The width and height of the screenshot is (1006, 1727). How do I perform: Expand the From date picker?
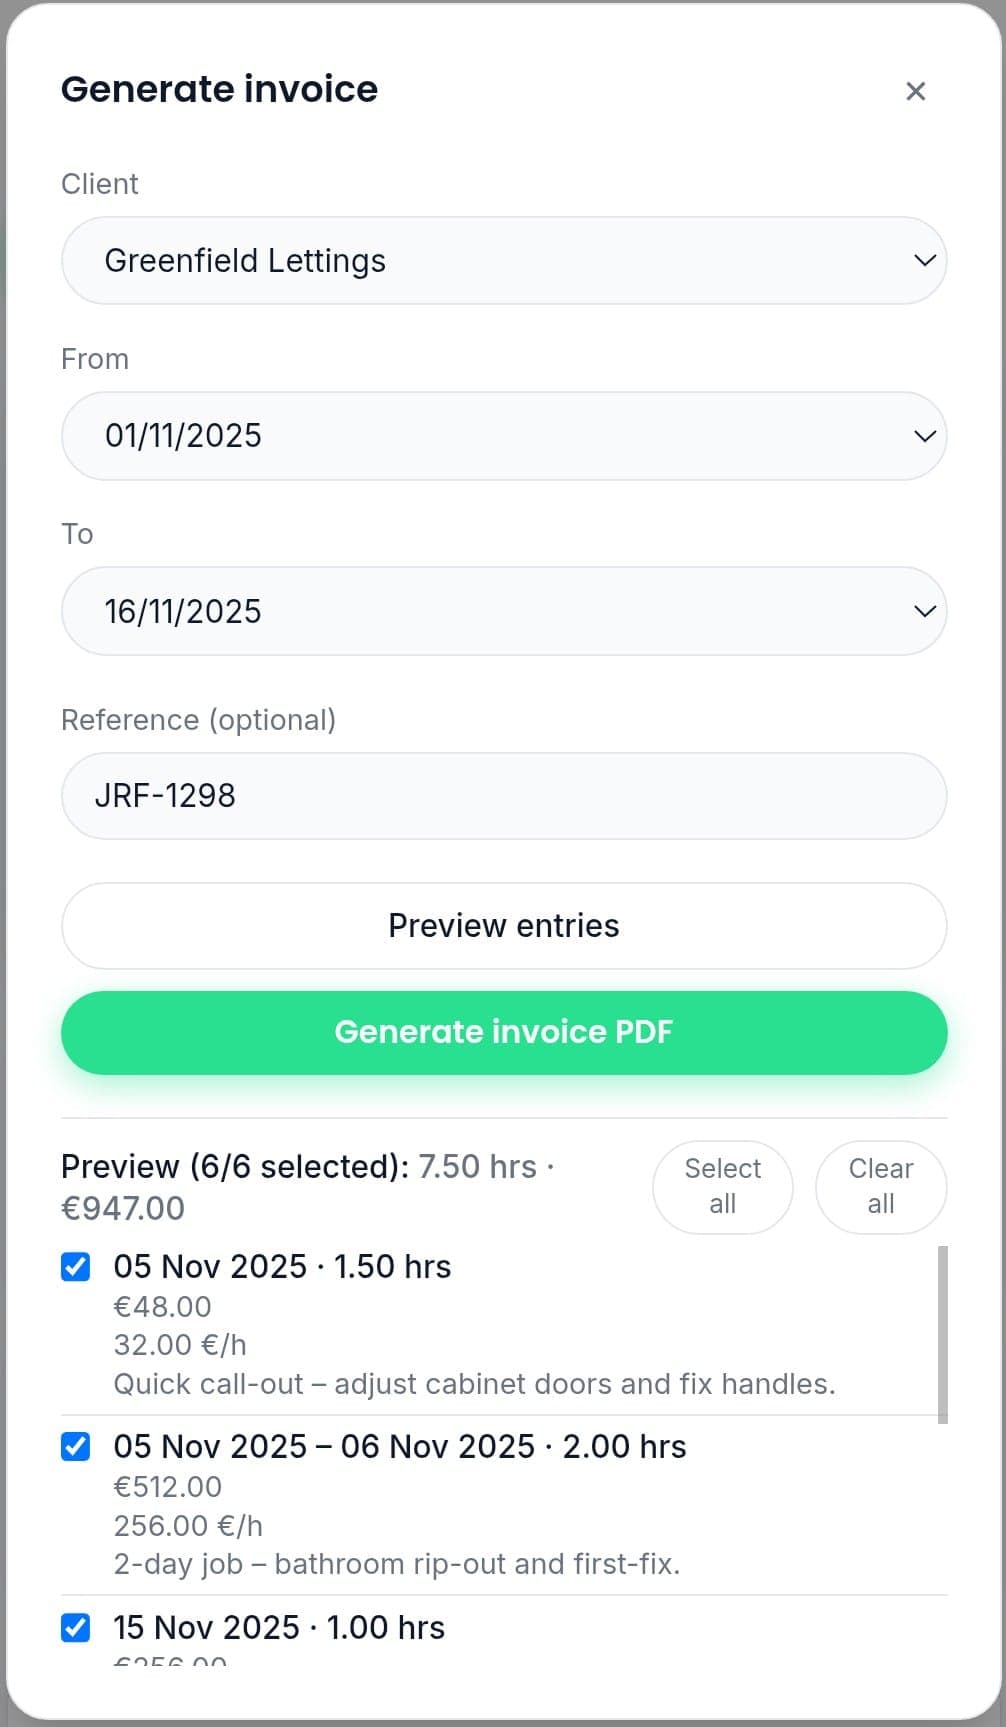tap(922, 436)
